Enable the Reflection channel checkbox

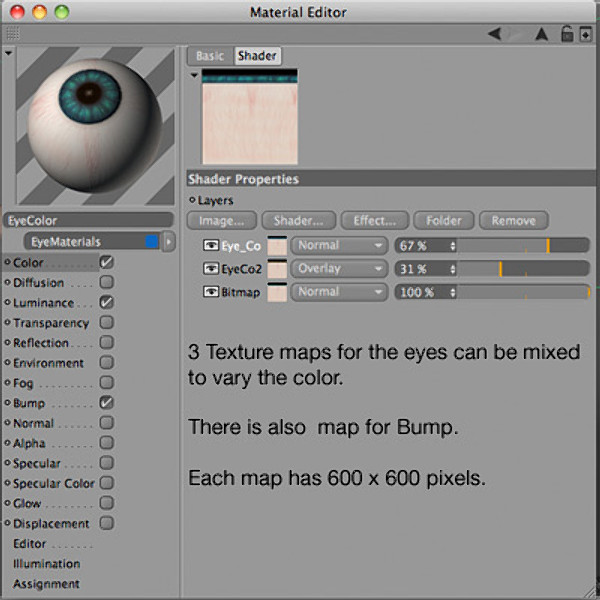(106, 342)
